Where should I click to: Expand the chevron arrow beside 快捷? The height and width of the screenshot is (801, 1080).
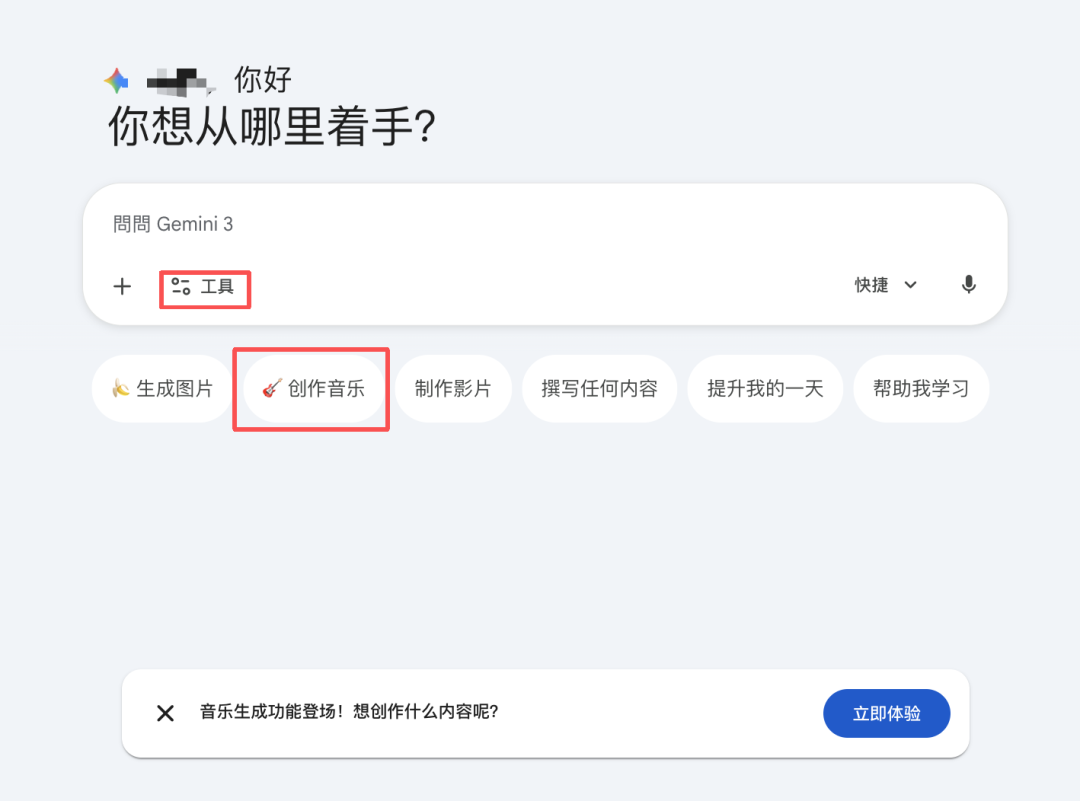click(x=911, y=285)
